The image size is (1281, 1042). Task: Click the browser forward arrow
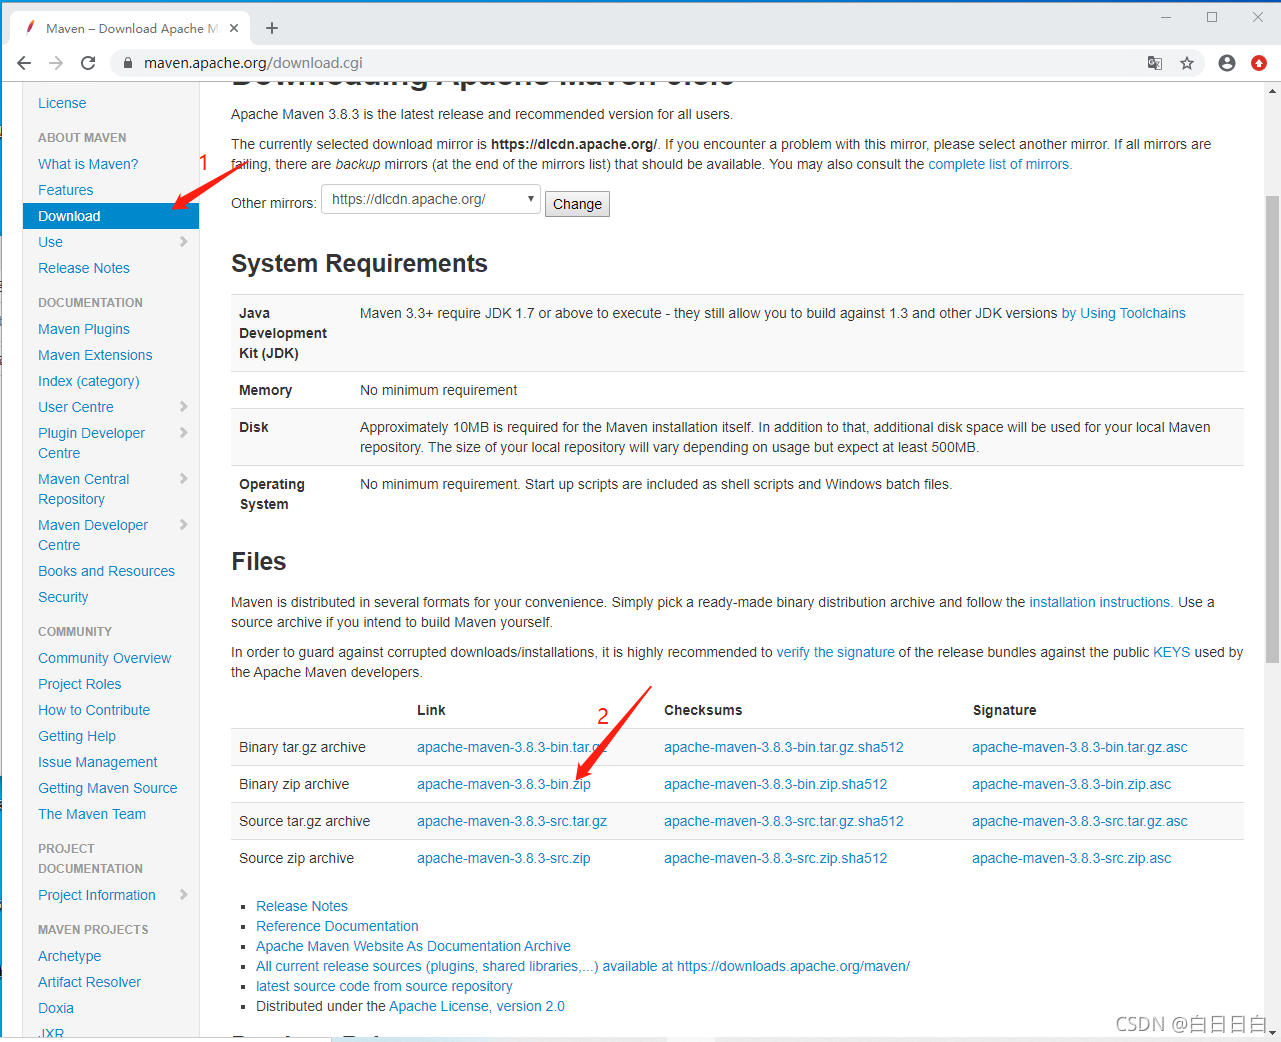tap(56, 63)
